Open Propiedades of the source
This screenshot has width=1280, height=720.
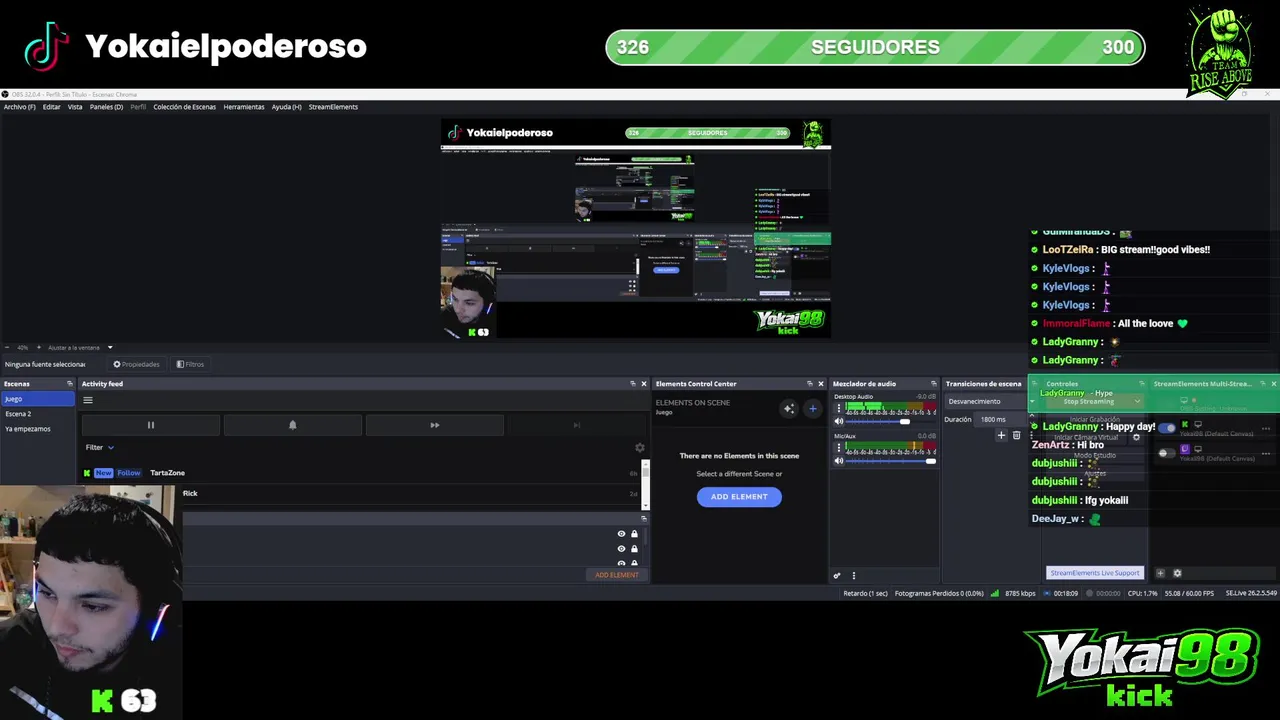pos(136,364)
